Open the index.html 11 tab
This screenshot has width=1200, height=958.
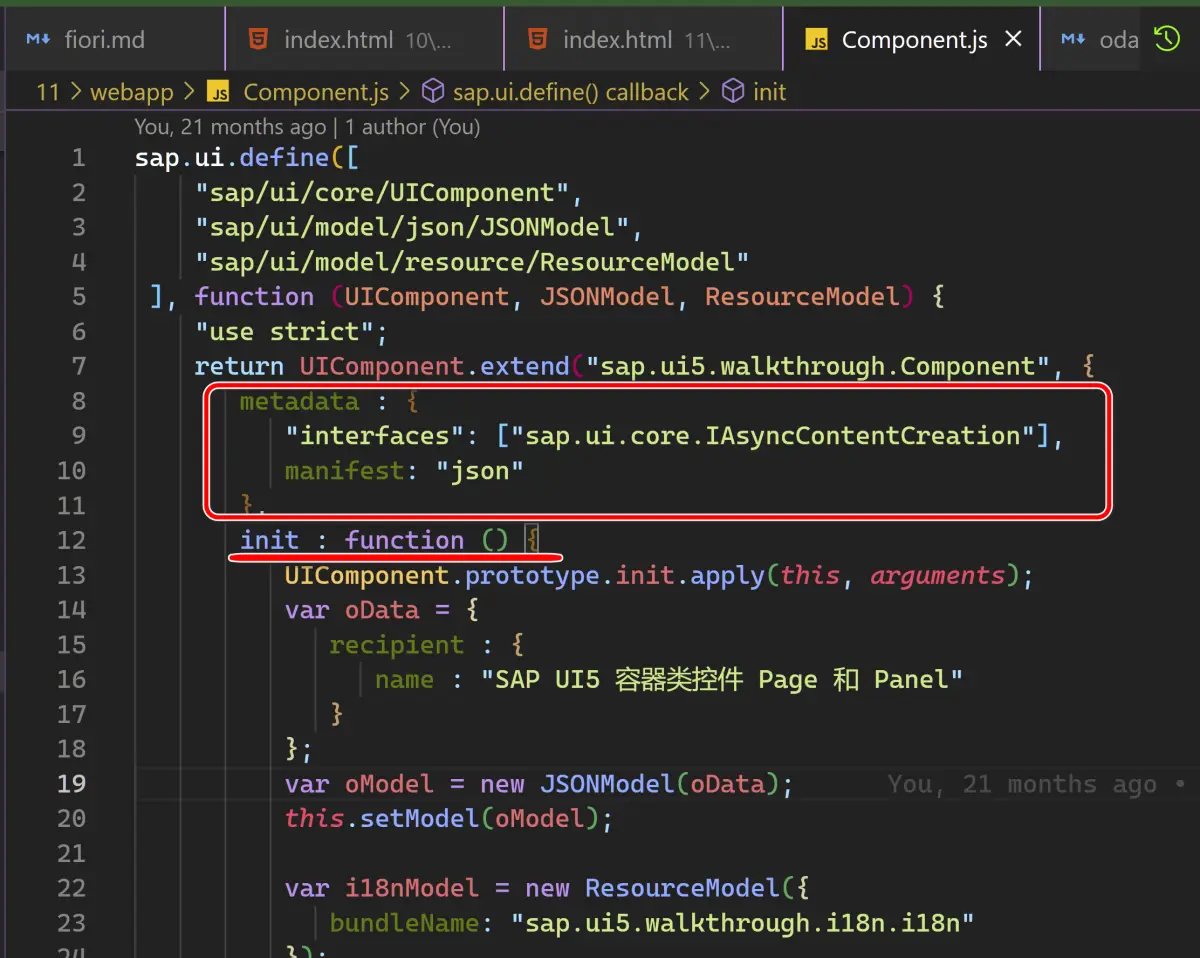click(644, 40)
